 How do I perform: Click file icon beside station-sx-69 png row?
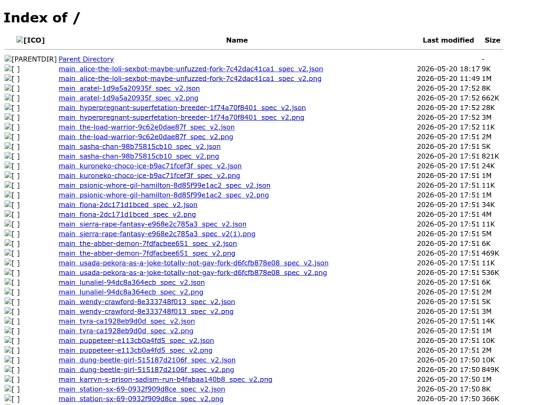(12, 399)
